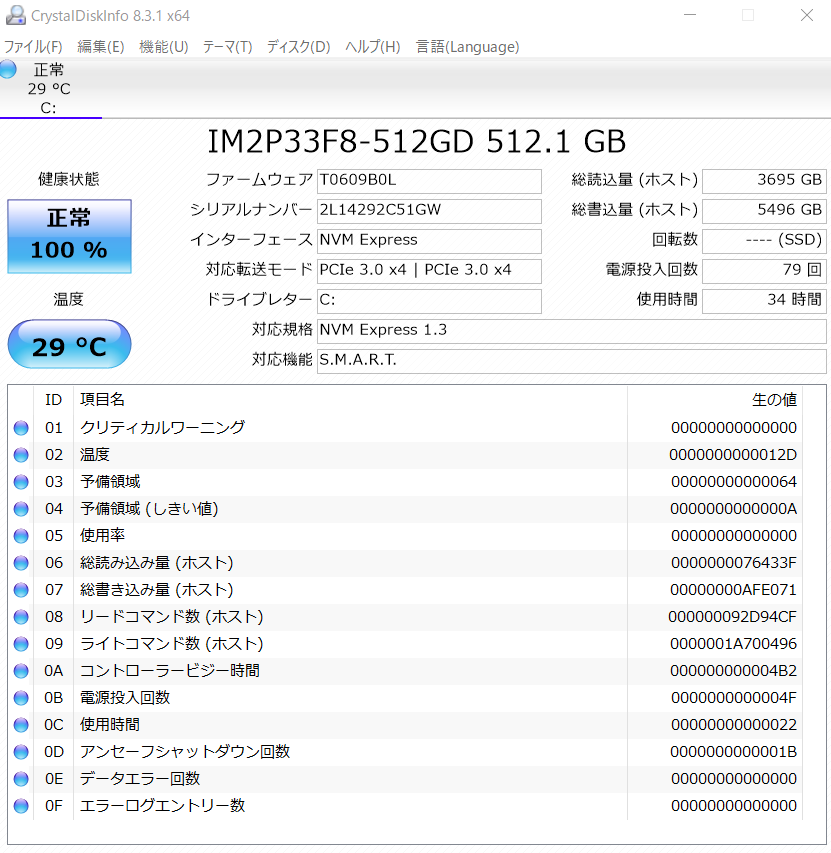
Task: Click status dot for 総書き込み量 (ホスト) row
Action: (x=21, y=590)
